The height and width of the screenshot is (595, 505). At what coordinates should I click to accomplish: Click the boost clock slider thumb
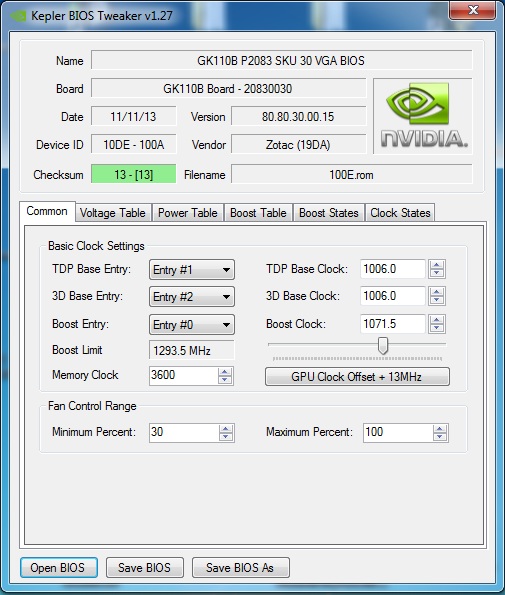pos(383,345)
